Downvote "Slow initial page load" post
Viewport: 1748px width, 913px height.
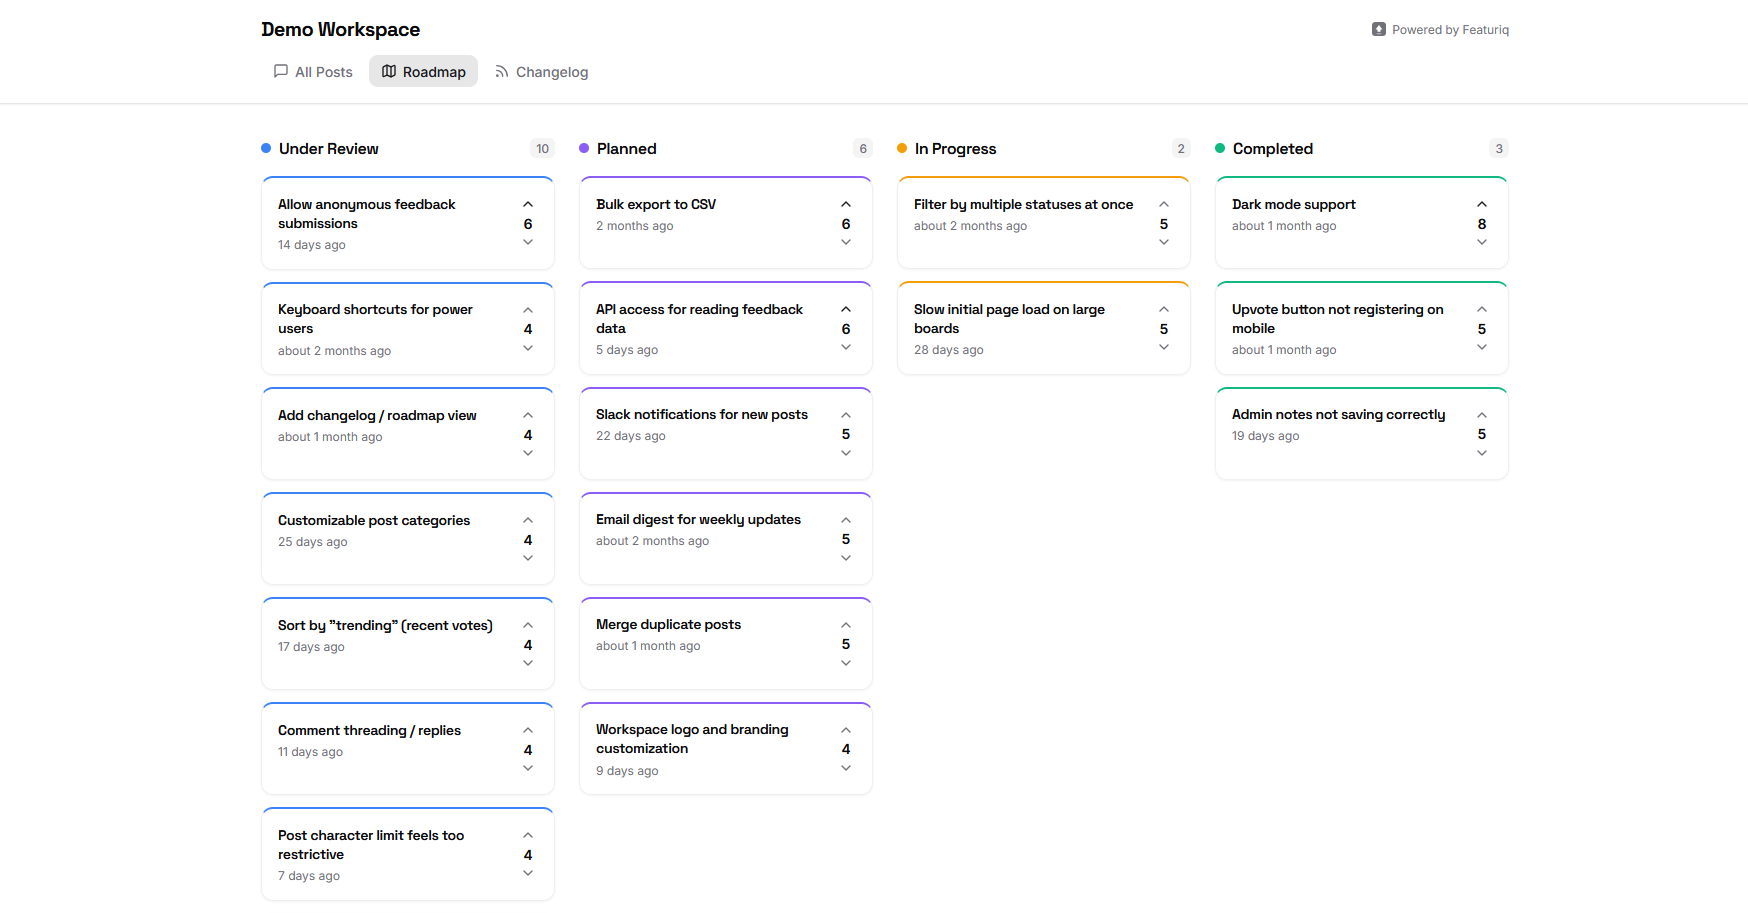(x=1164, y=348)
